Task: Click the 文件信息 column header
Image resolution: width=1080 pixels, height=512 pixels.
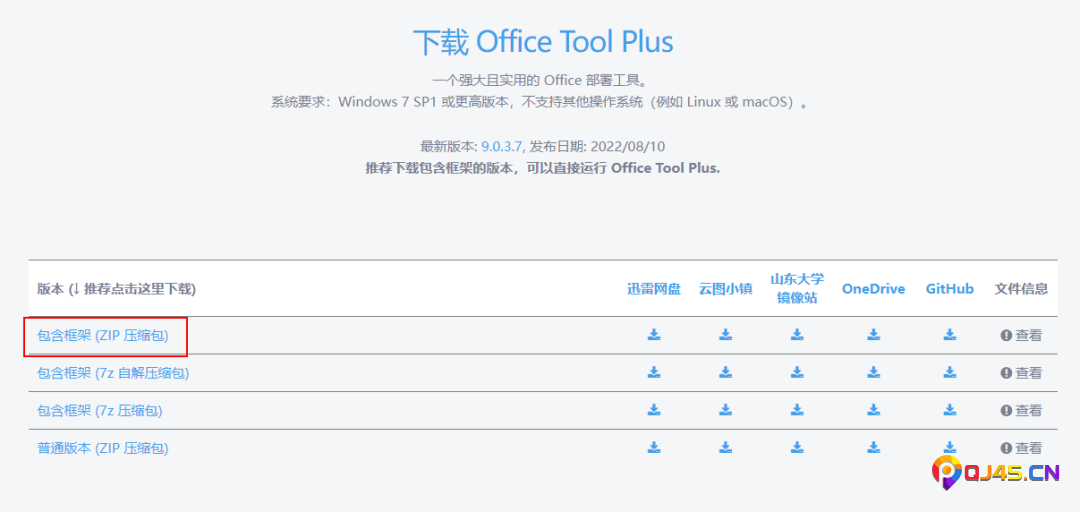Action: click(x=1021, y=289)
